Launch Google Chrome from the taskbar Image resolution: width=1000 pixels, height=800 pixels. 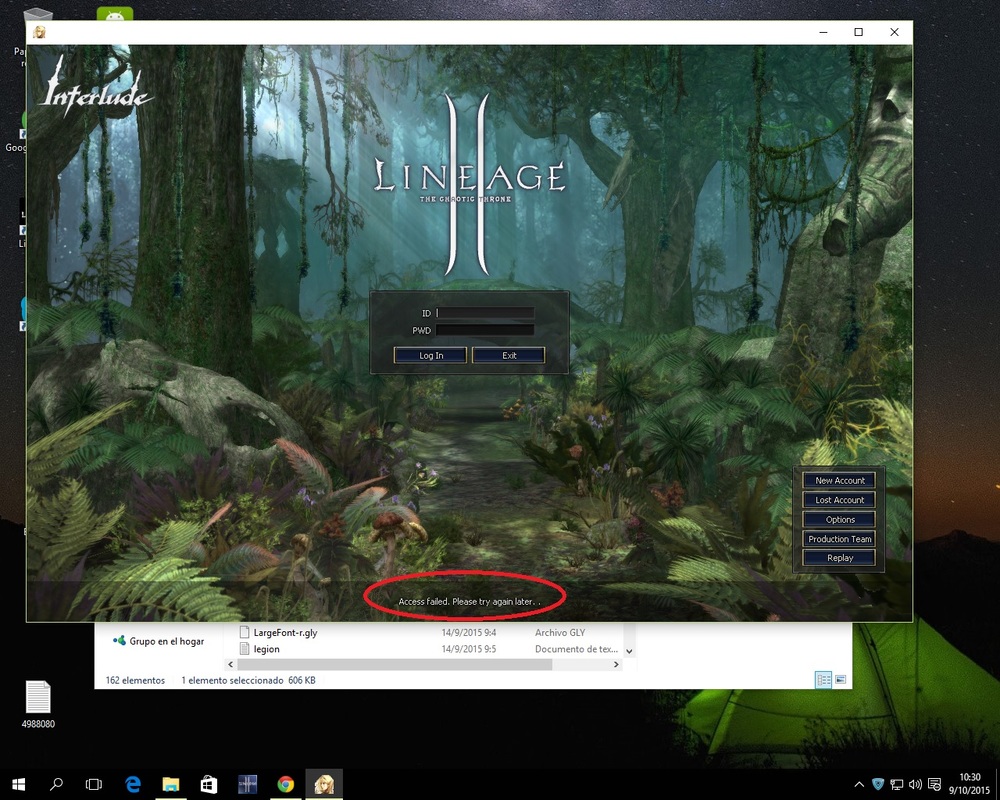286,784
